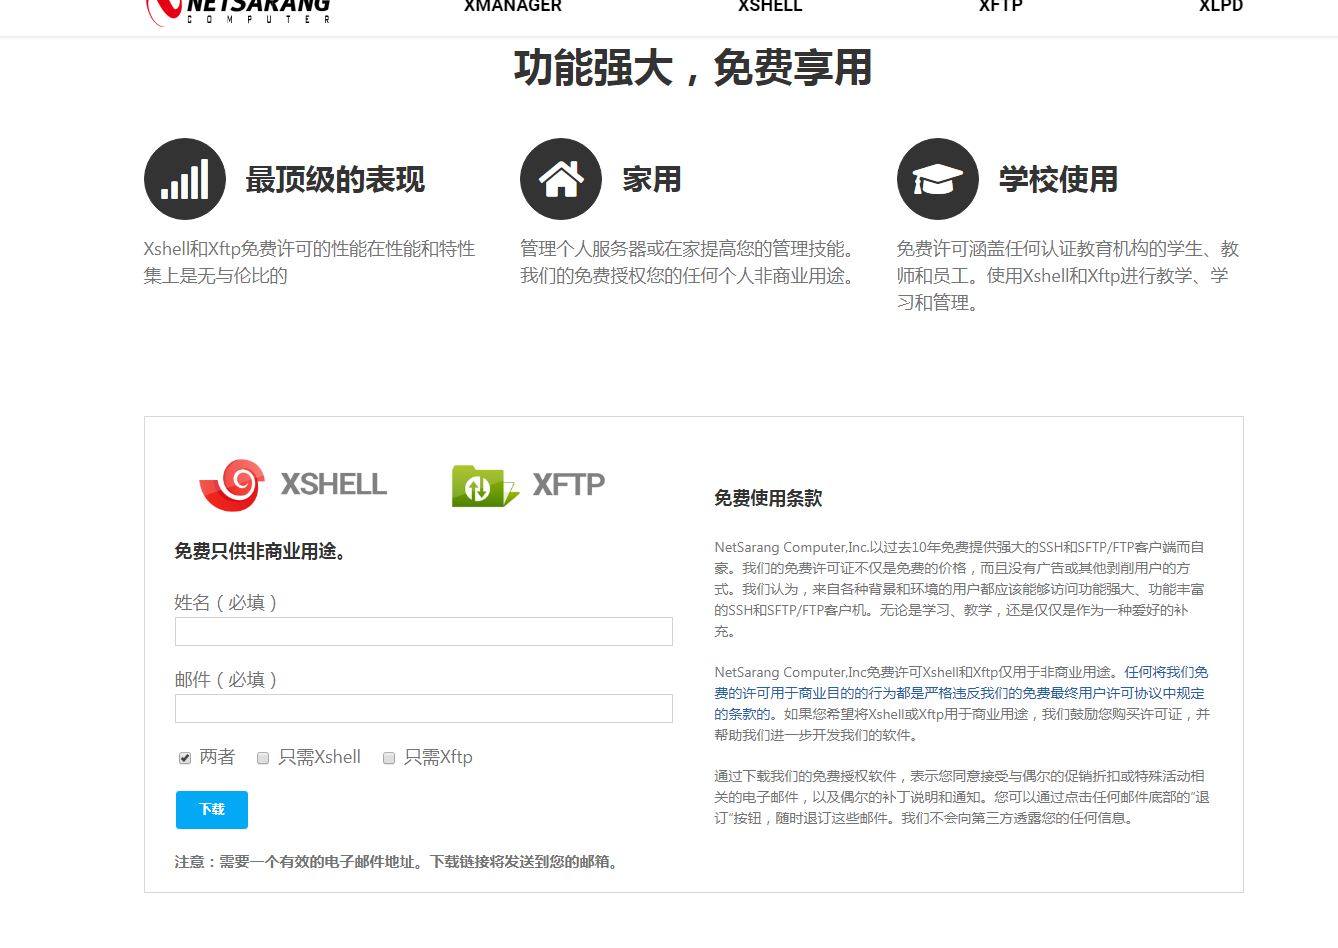
Task: Click the green XFTP transfer logo
Action: (x=485, y=485)
